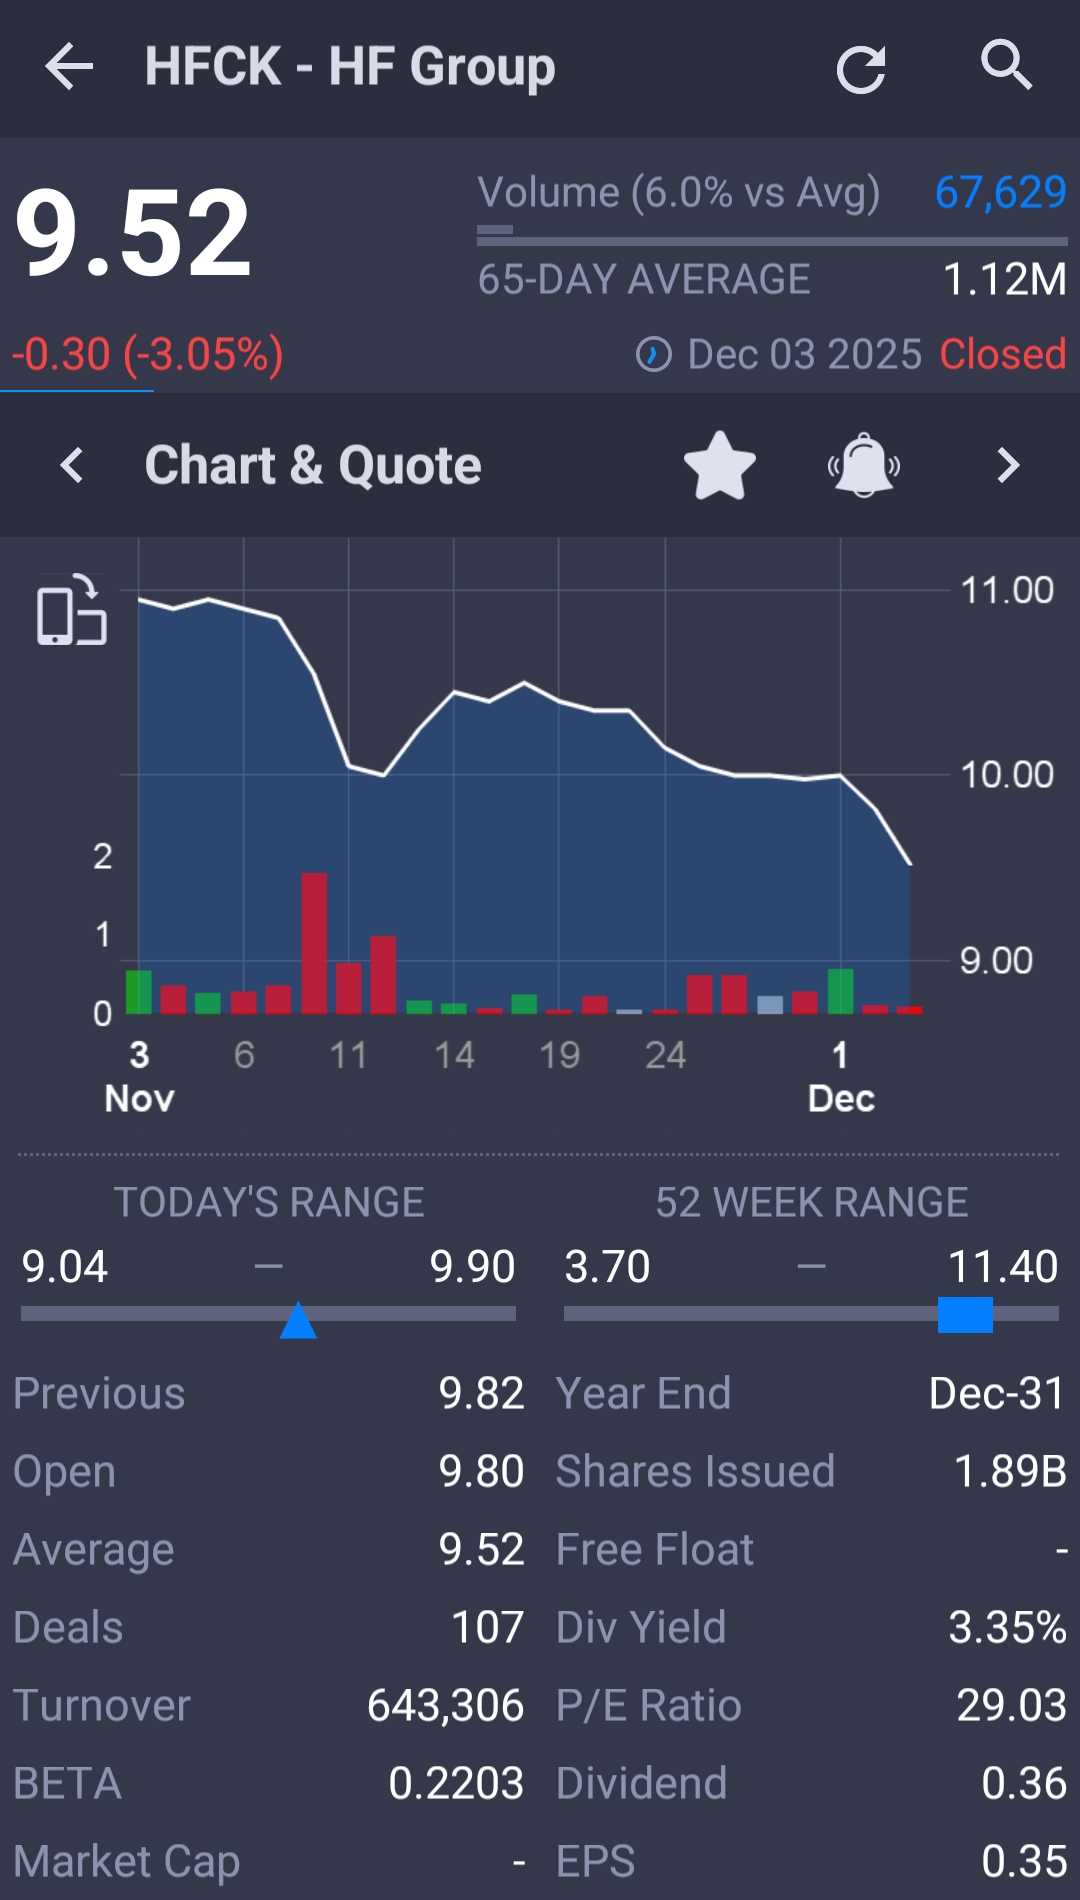Go to next section chevron
Screen dimensions: 1080x1900
[1008, 466]
